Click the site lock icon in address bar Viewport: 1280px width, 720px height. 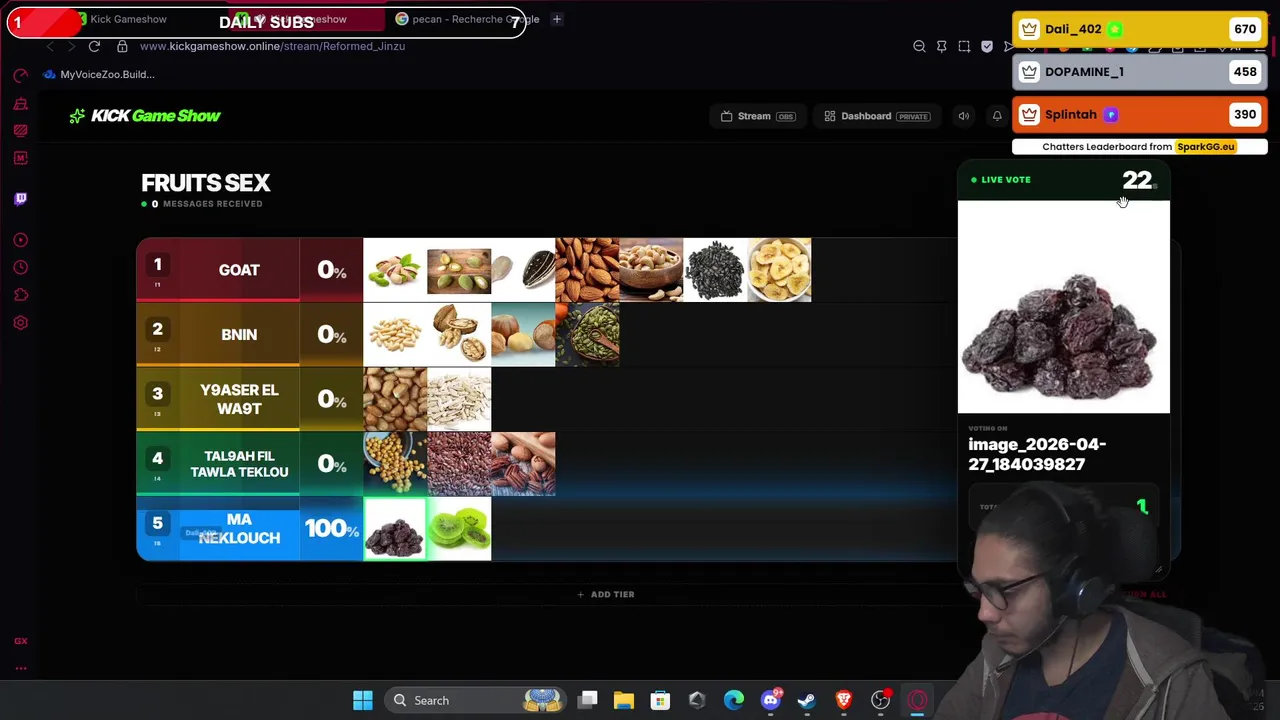point(122,46)
